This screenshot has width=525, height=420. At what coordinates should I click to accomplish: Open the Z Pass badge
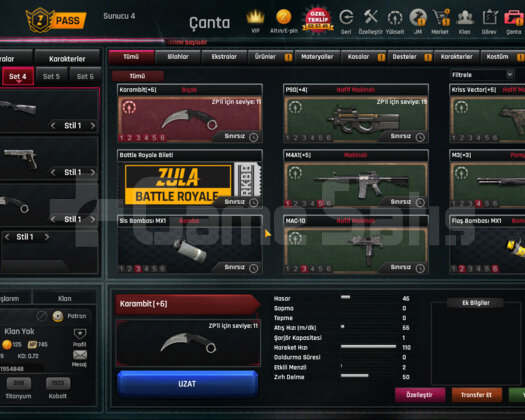coord(56,20)
